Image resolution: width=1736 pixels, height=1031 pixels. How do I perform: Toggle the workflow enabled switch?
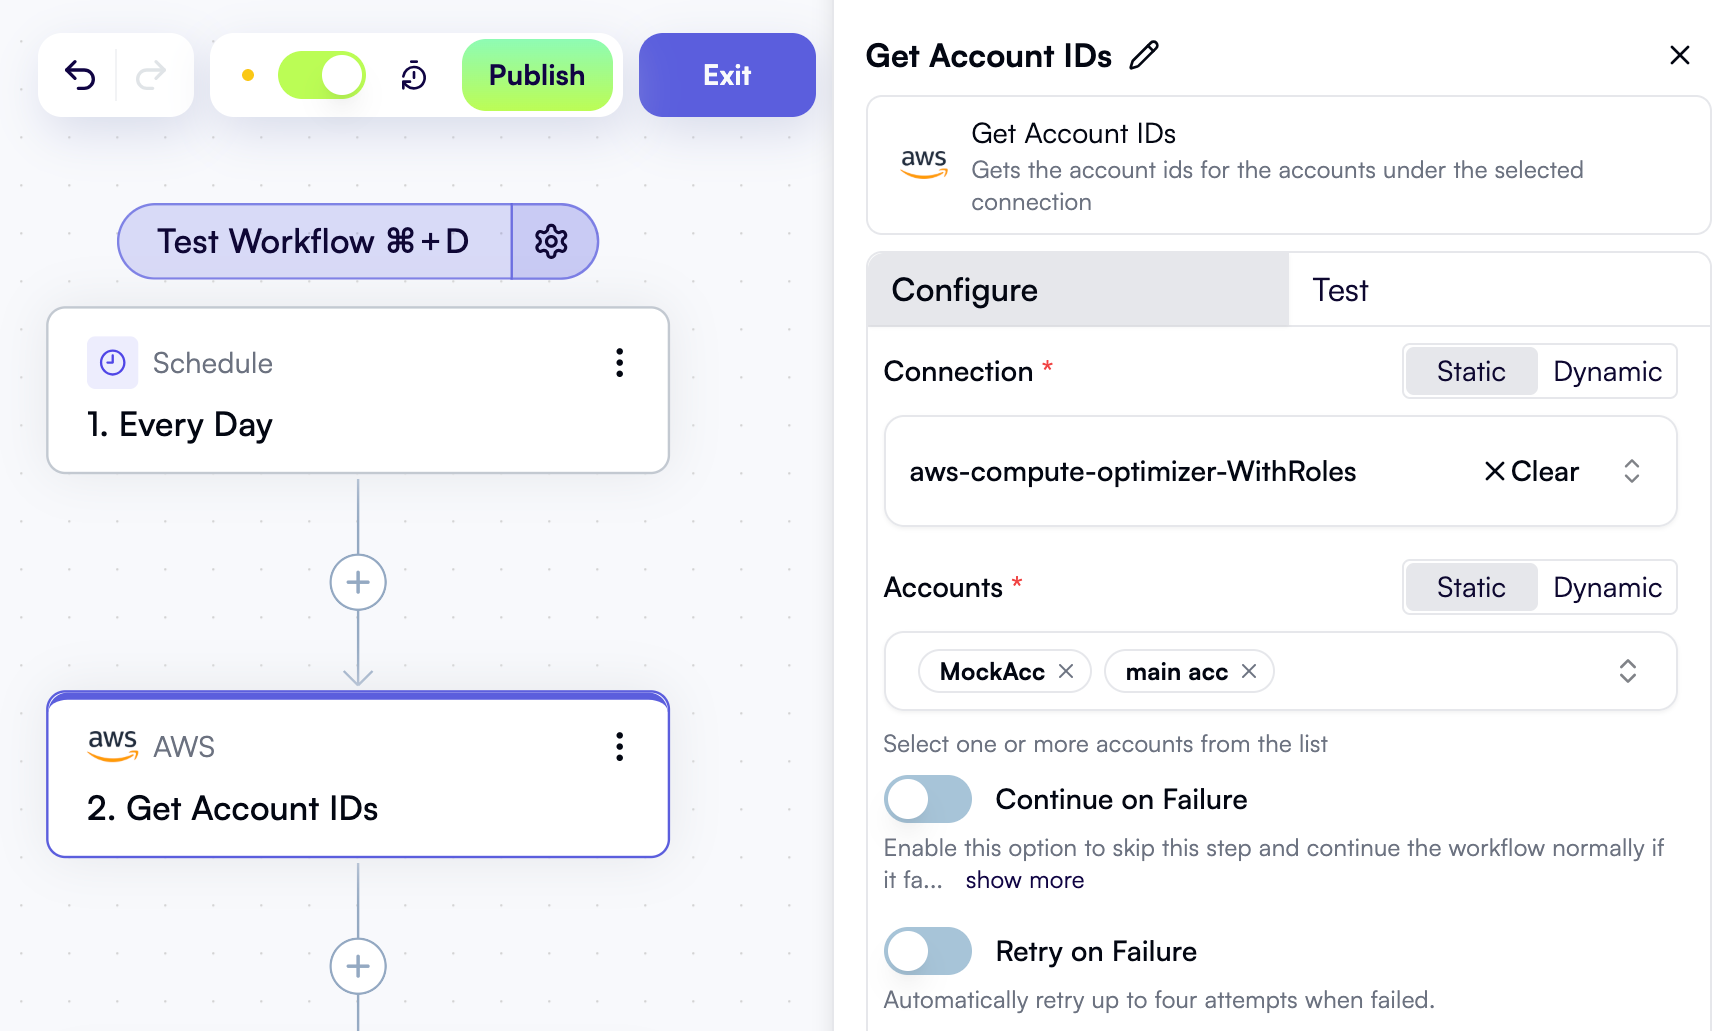click(321, 75)
